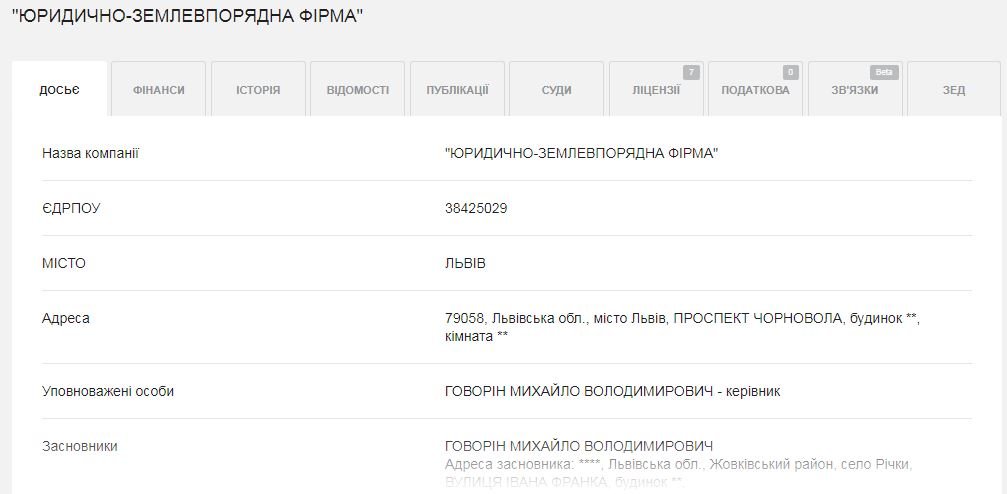The width and height of the screenshot is (1007, 494).
Task: Open the ПОДАТКОВА tab
Action: 756,89
